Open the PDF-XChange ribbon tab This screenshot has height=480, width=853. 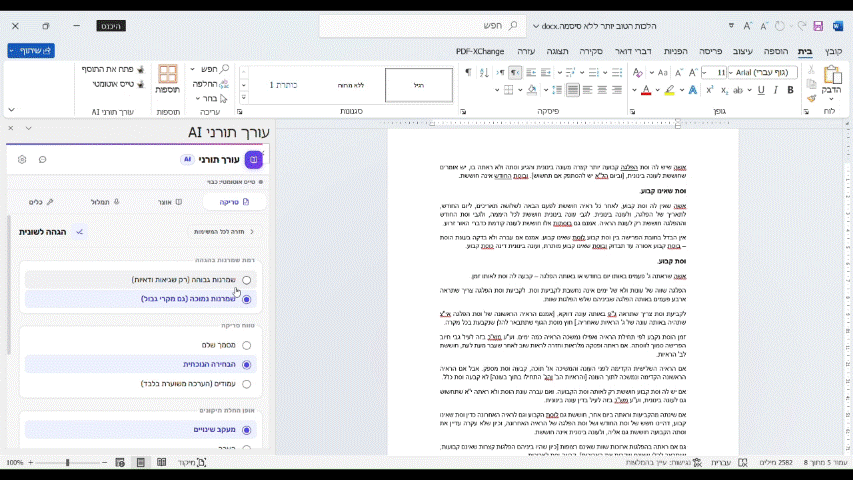click(480, 51)
